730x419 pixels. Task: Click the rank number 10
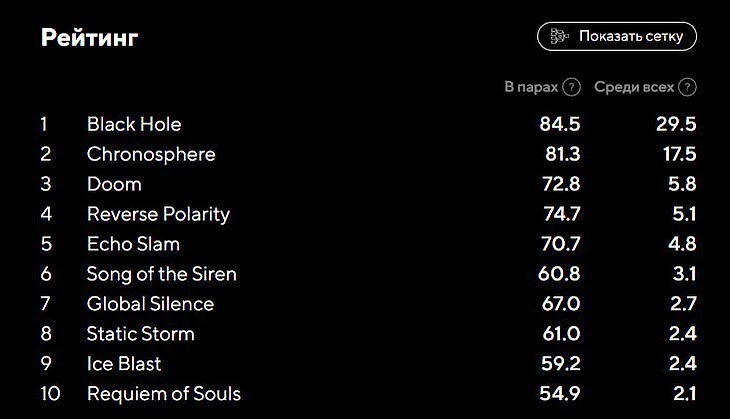coord(50,394)
